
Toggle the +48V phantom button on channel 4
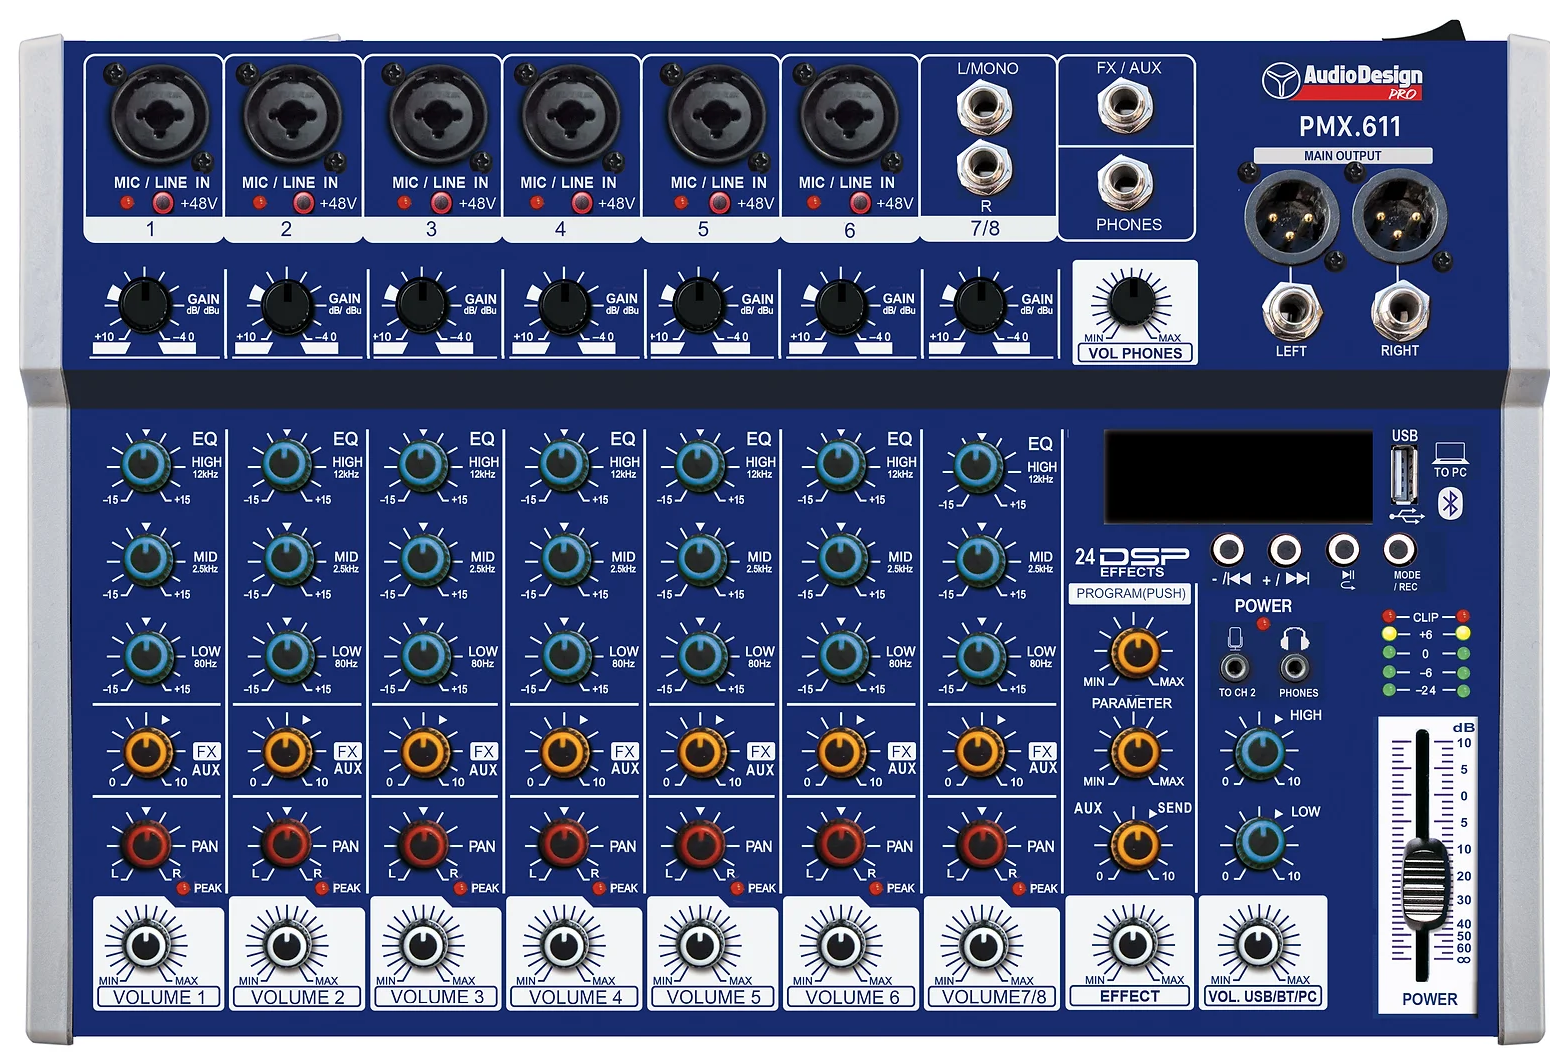pyautogui.click(x=581, y=203)
